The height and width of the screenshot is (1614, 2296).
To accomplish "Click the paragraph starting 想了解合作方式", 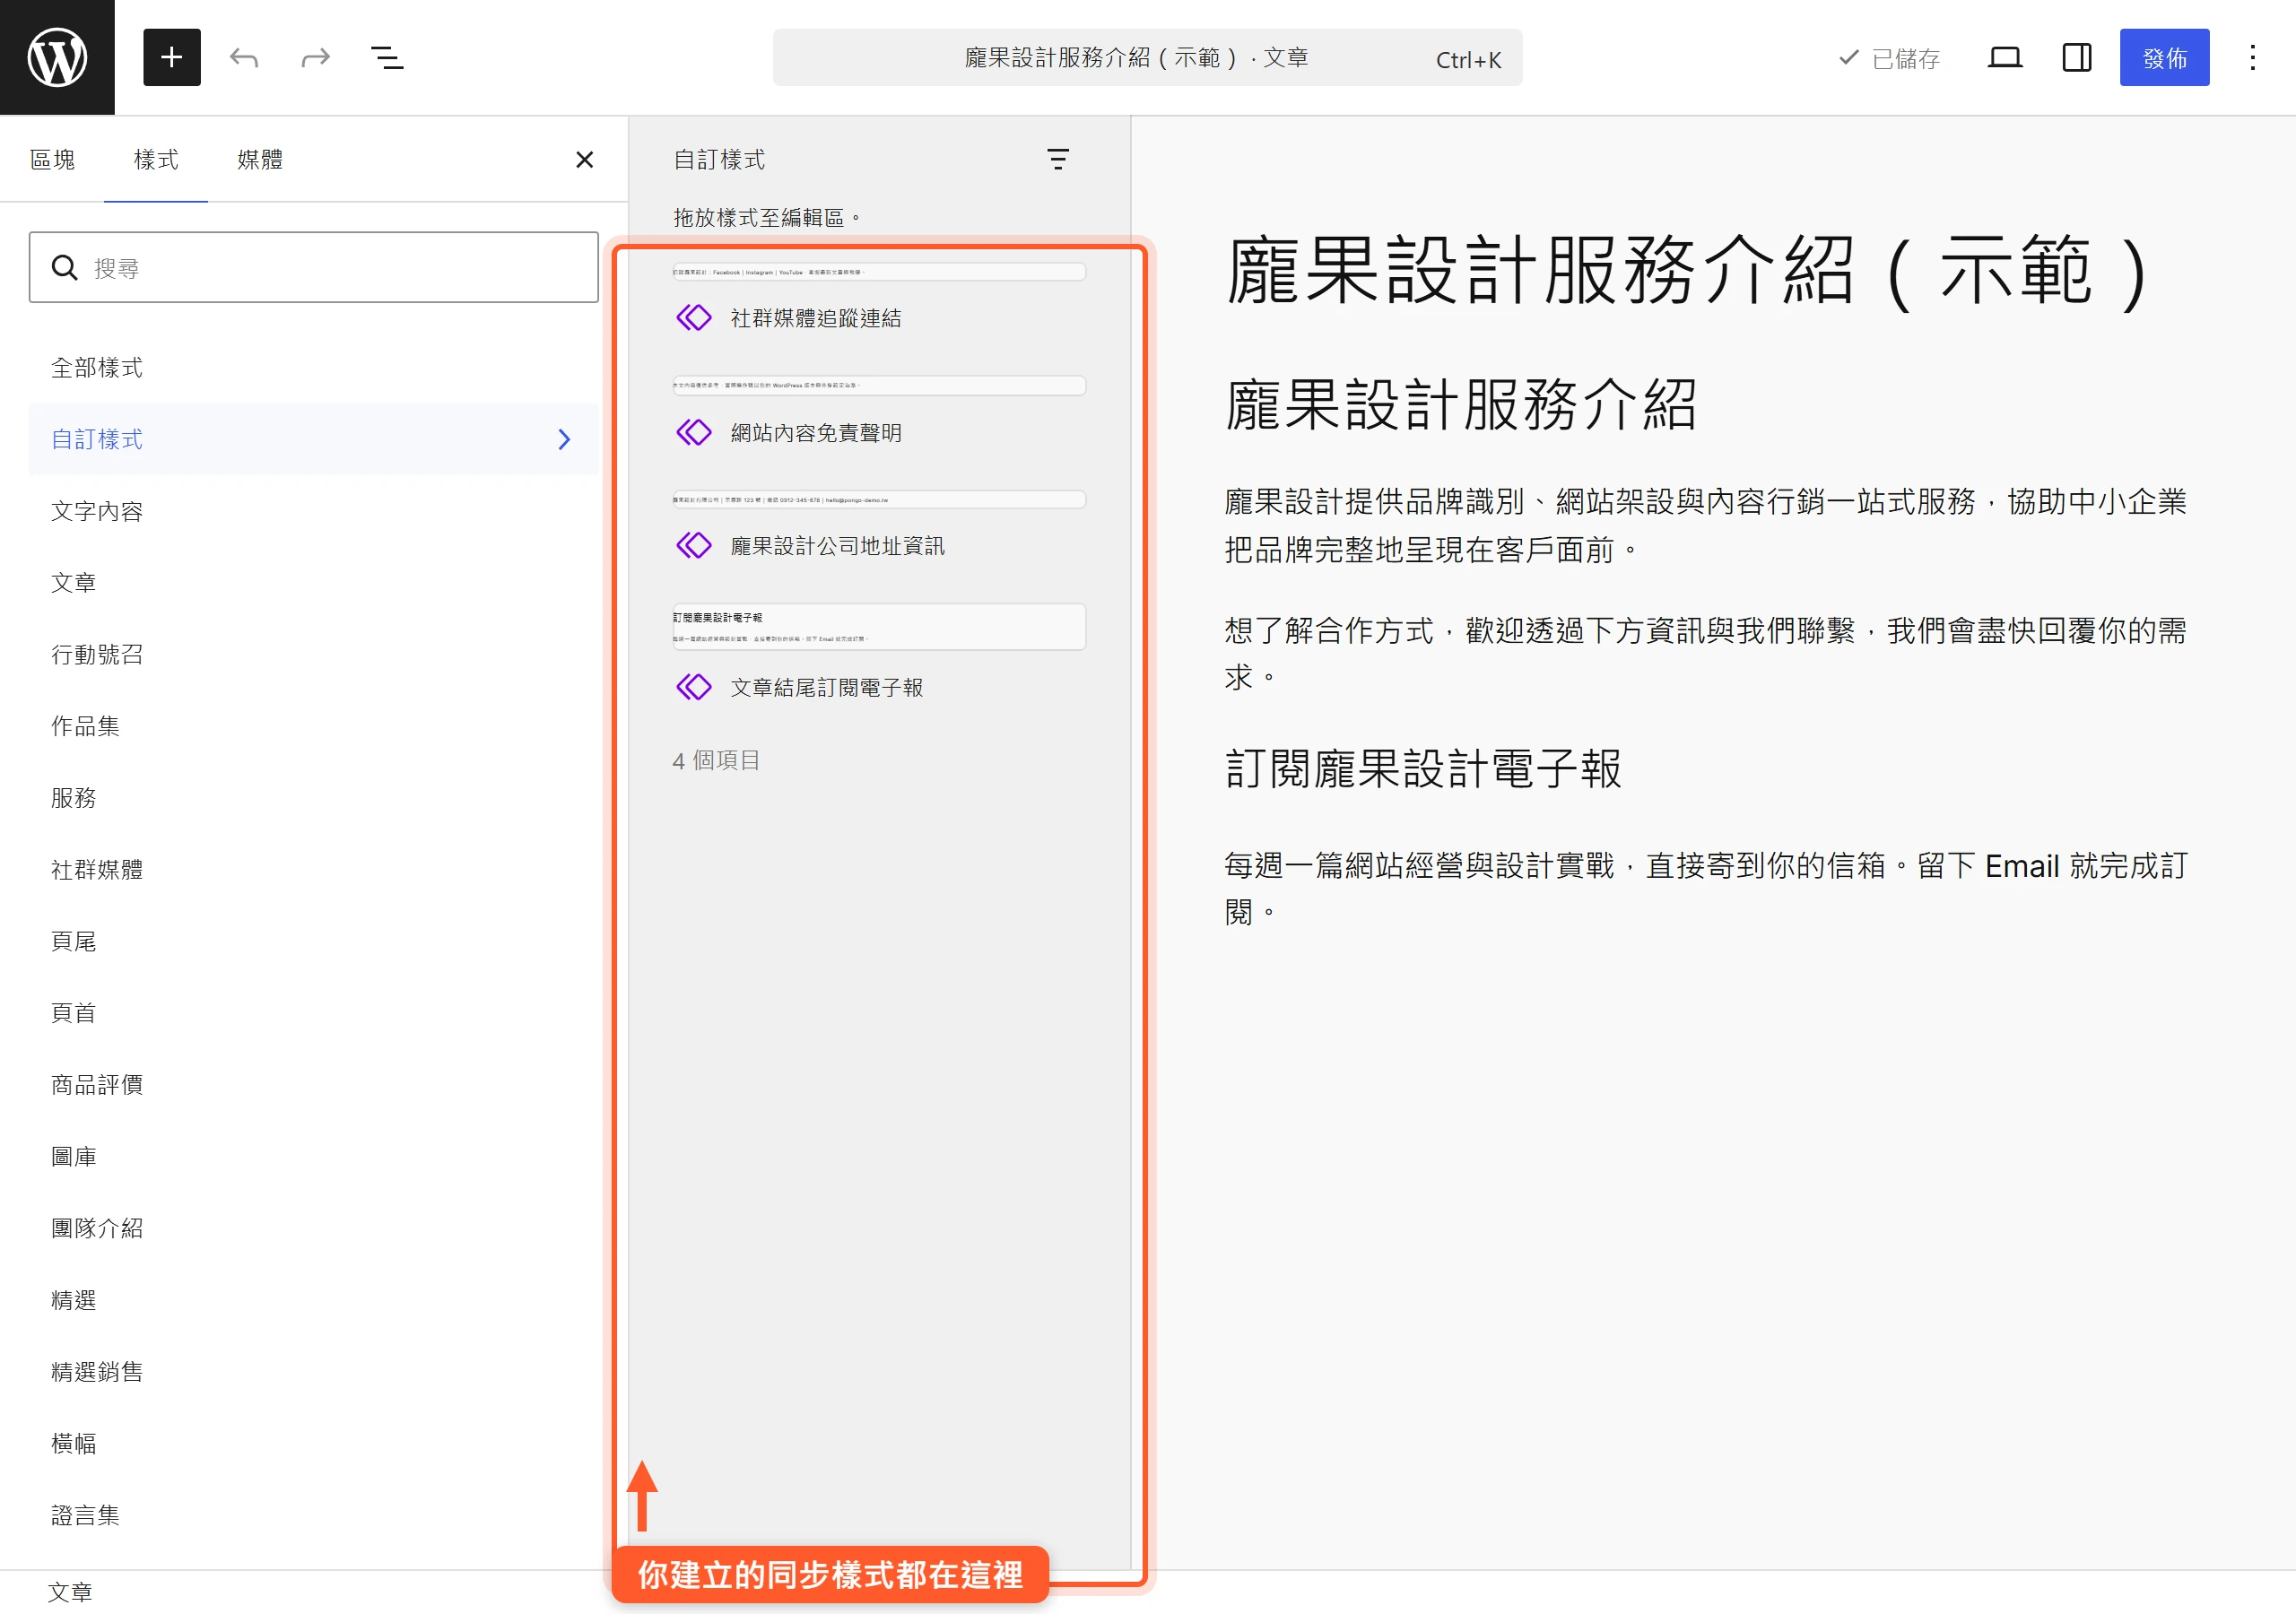I will tap(1706, 654).
